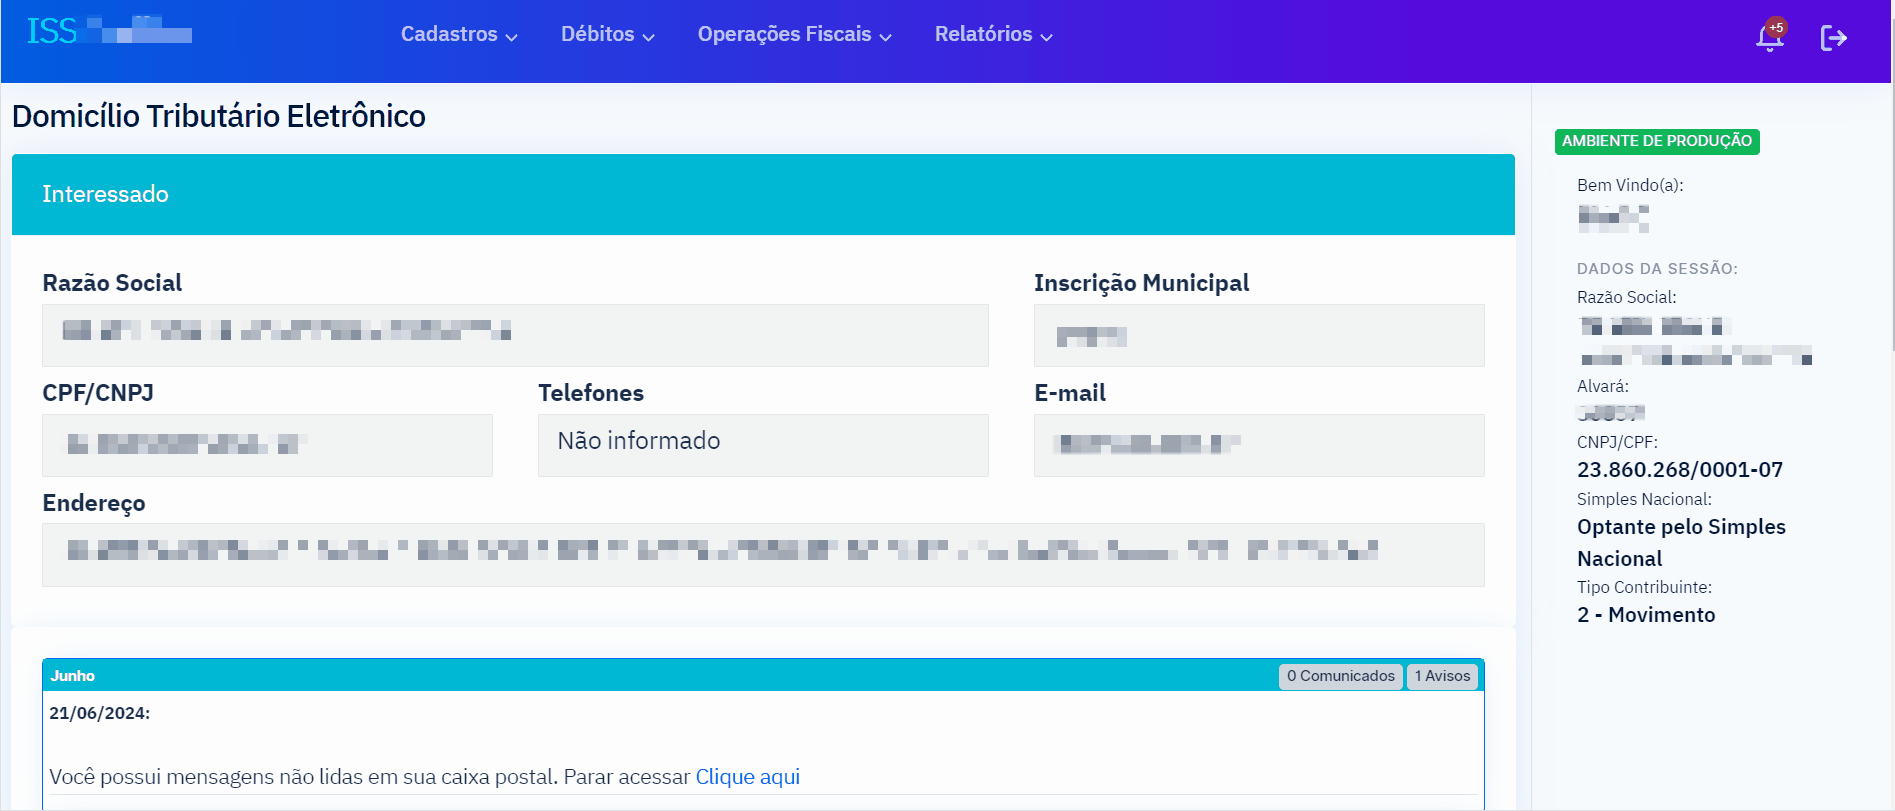Click the logout exit icon

pyautogui.click(x=1833, y=38)
